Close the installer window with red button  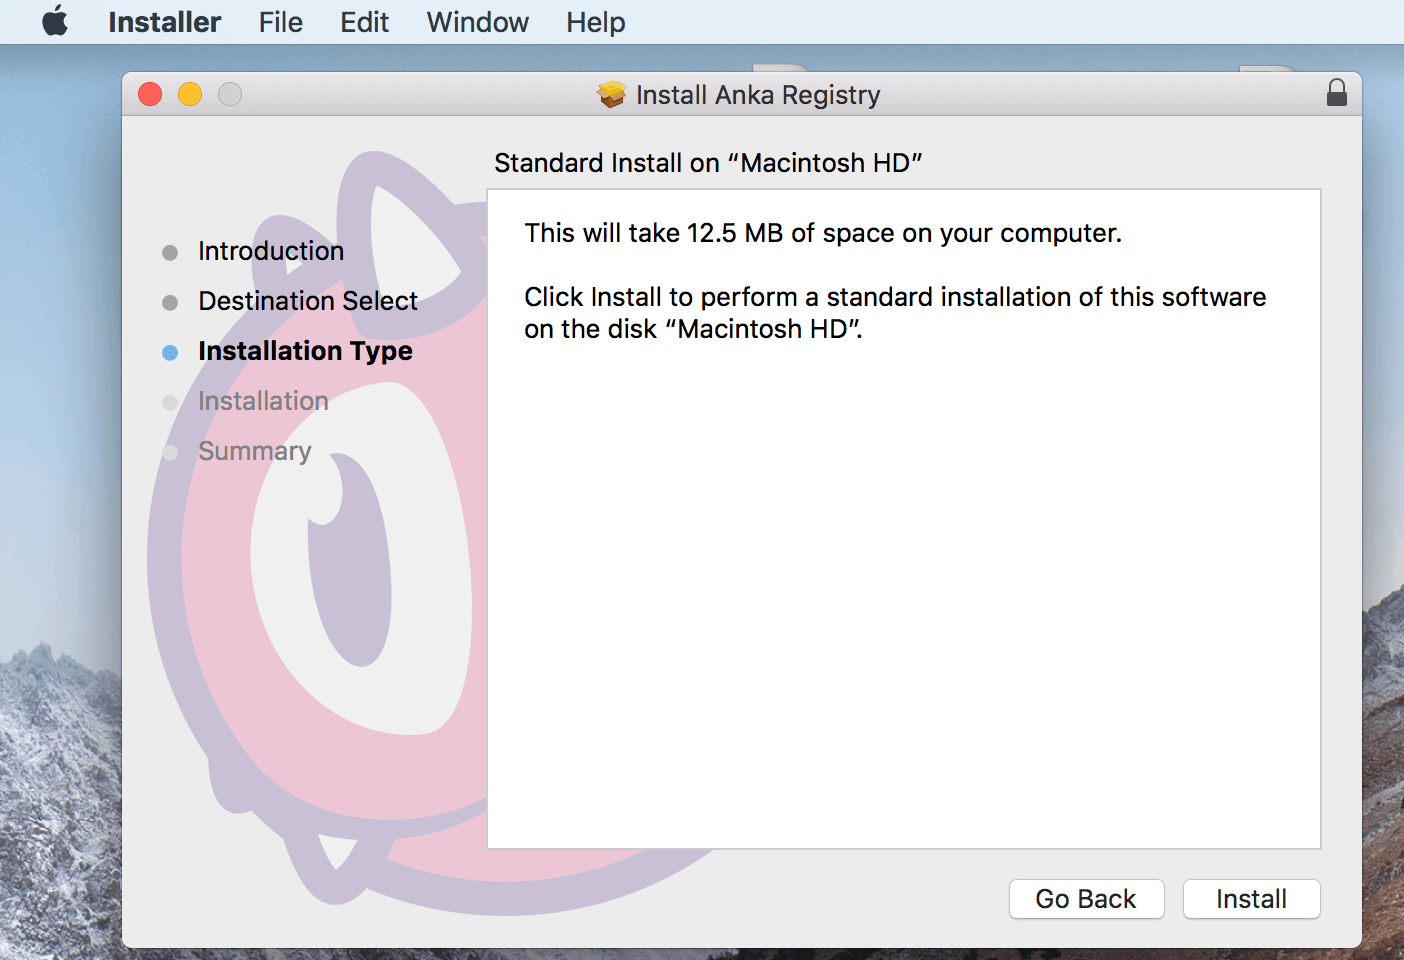[150, 94]
